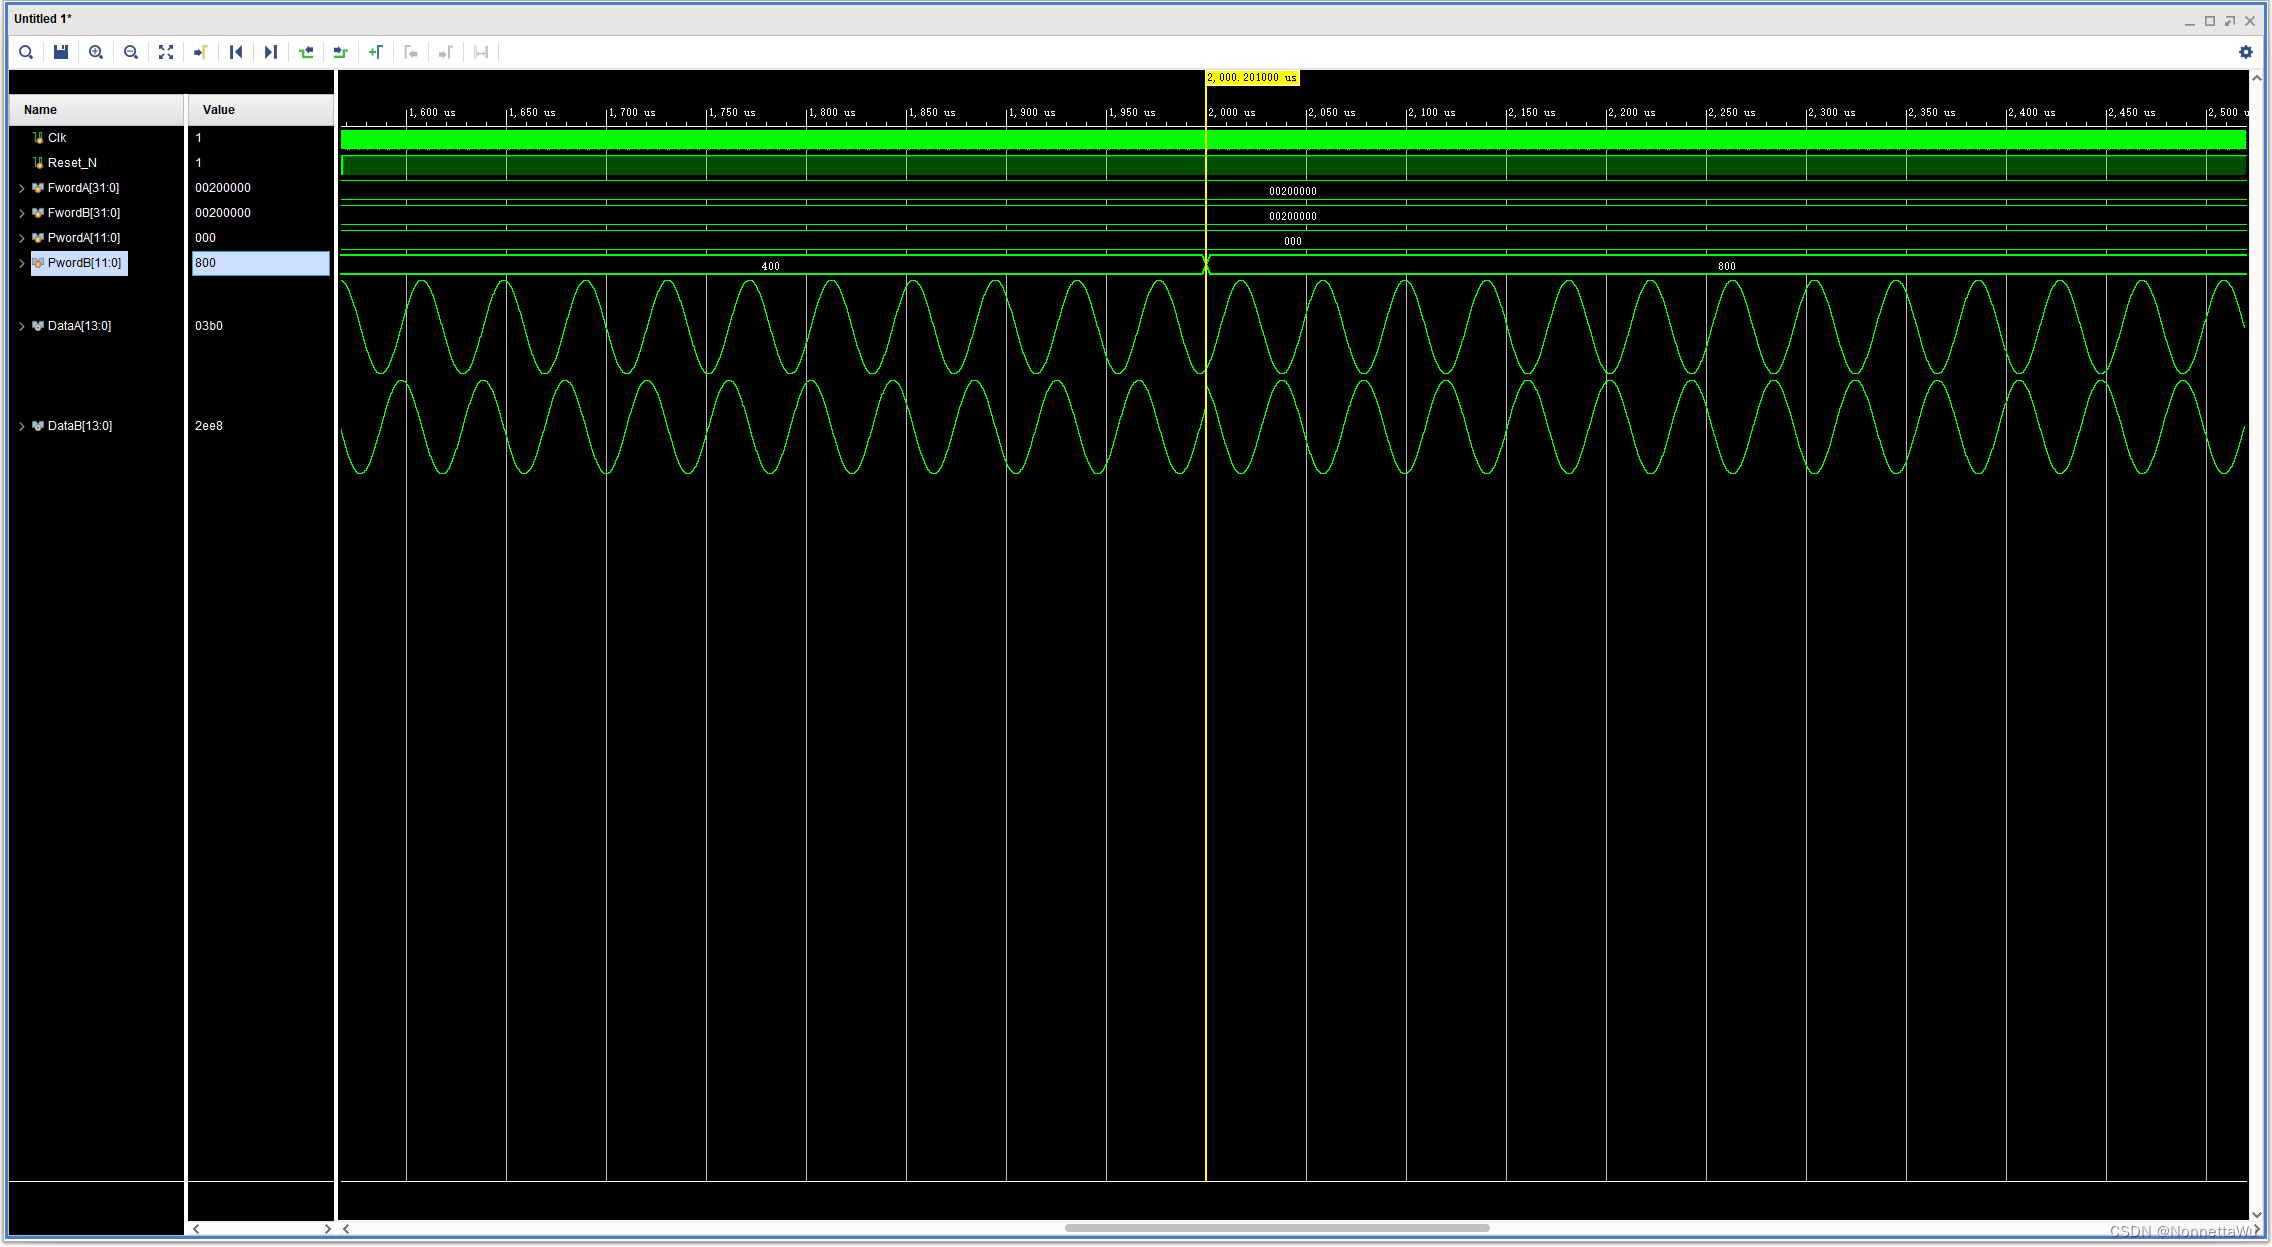The height and width of the screenshot is (1247, 2272).
Task: Expand the FwordA[31:0] bus
Action: click(22, 188)
